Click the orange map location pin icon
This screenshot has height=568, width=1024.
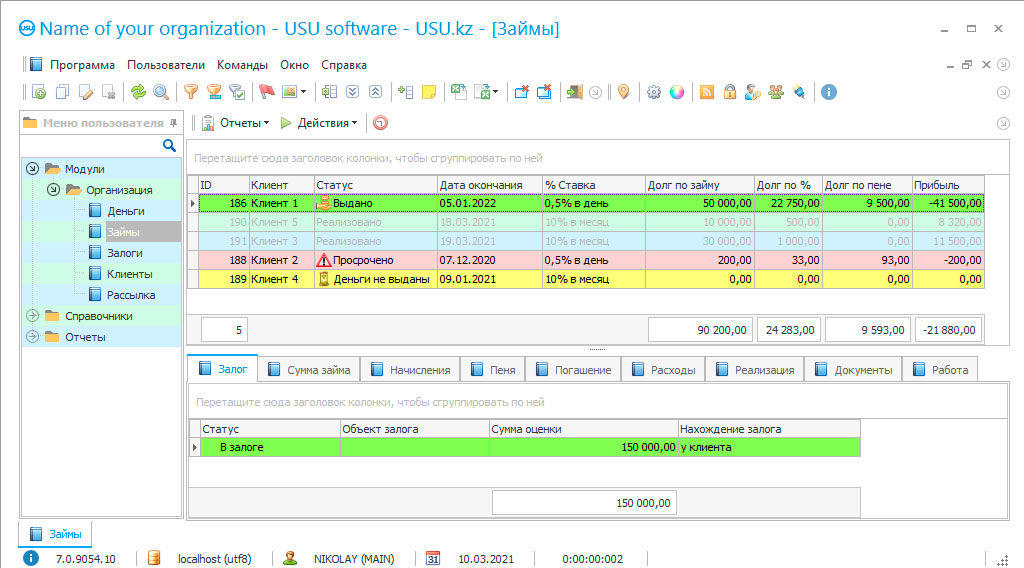pos(624,92)
